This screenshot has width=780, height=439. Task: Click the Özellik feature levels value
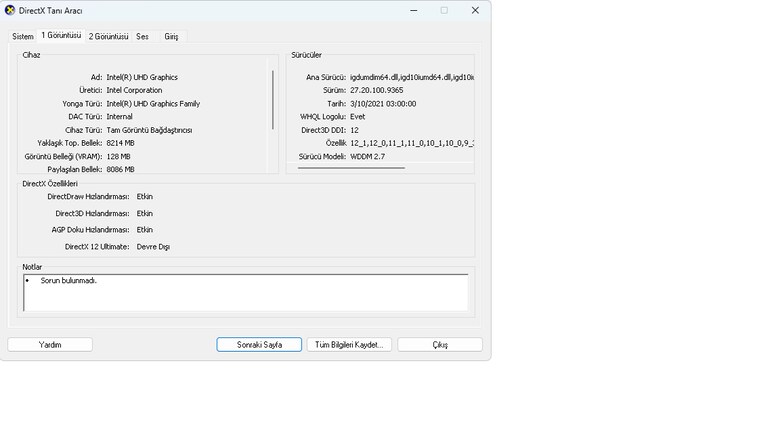pos(411,143)
